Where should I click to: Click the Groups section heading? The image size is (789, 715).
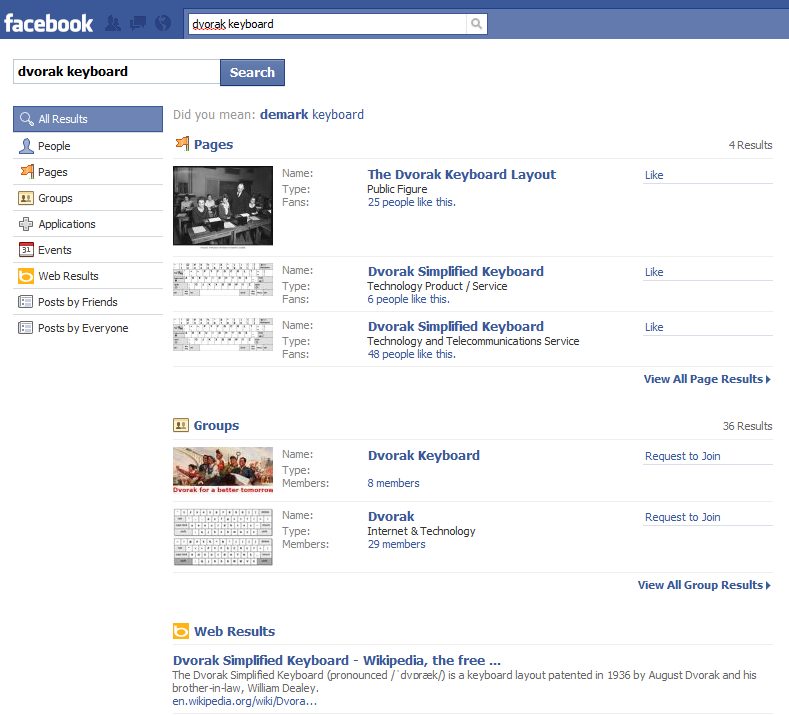[x=216, y=426]
